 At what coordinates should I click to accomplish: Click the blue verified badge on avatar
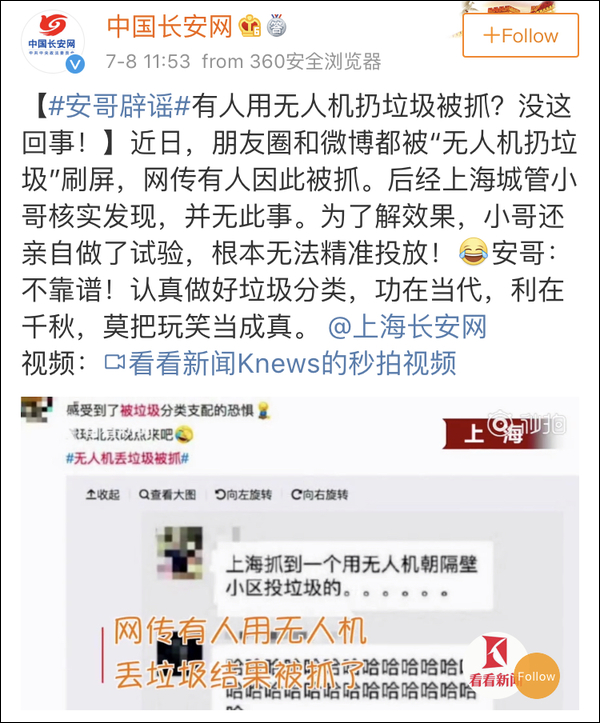(75, 65)
